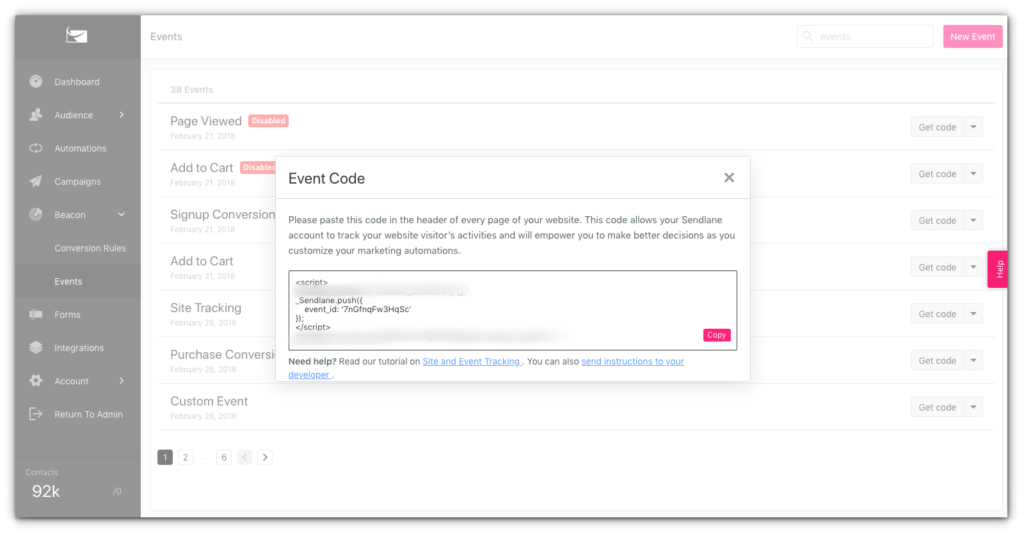The height and width of the screenshot is (534, 1024).
Task: Click the Return To Admin exit icon
Action: coord(36,415)
